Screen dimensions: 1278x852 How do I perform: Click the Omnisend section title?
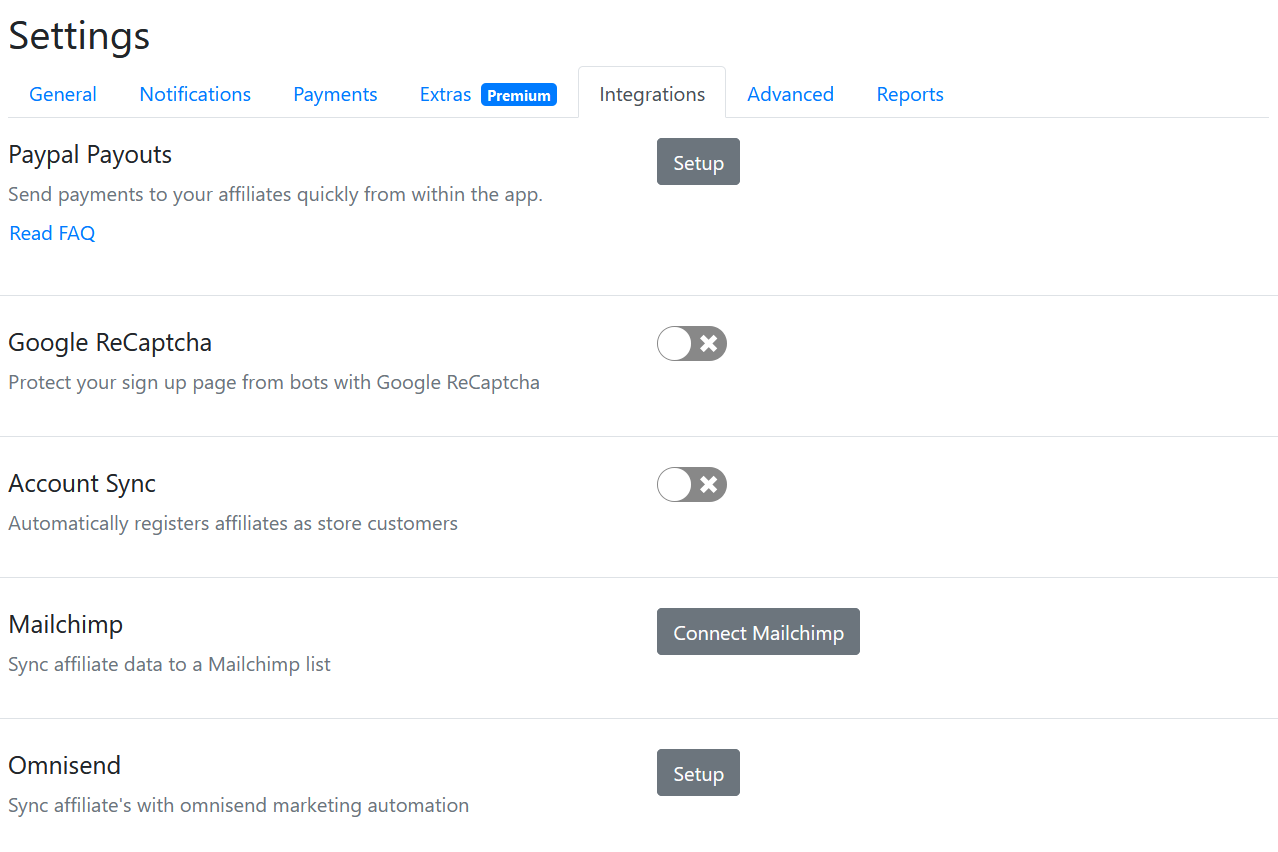pos(64,766)
